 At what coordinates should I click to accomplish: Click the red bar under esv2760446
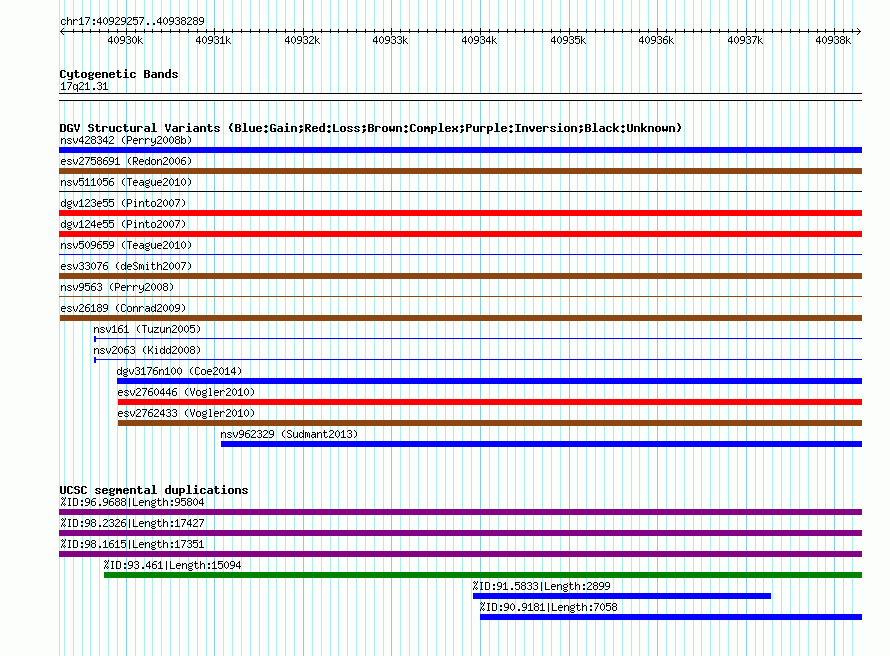click(490, 402)
